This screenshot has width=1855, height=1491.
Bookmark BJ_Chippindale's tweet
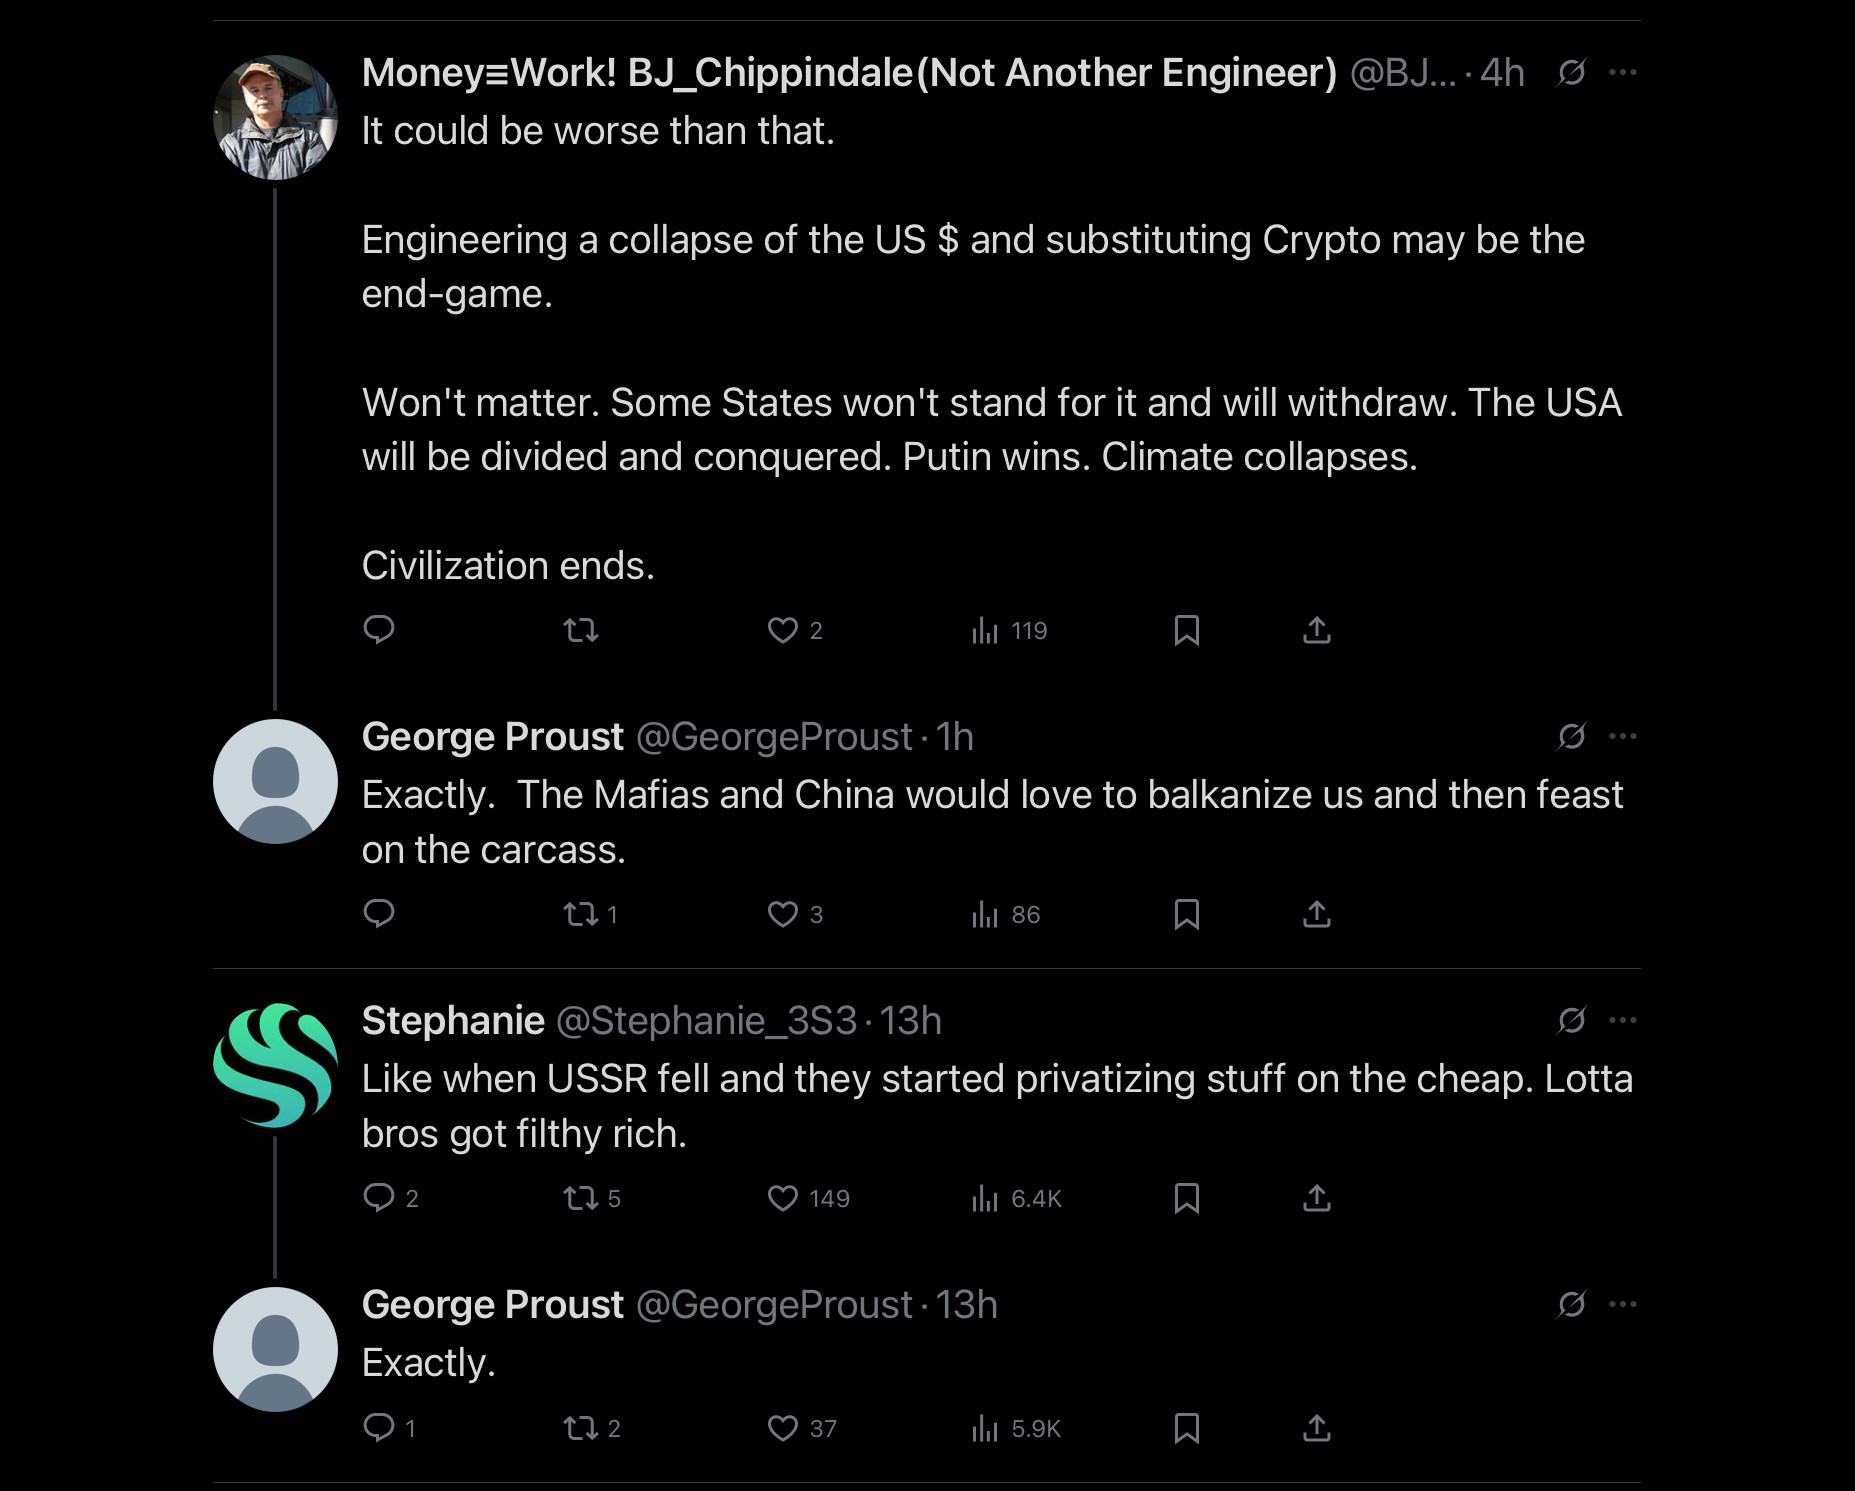1186,630
